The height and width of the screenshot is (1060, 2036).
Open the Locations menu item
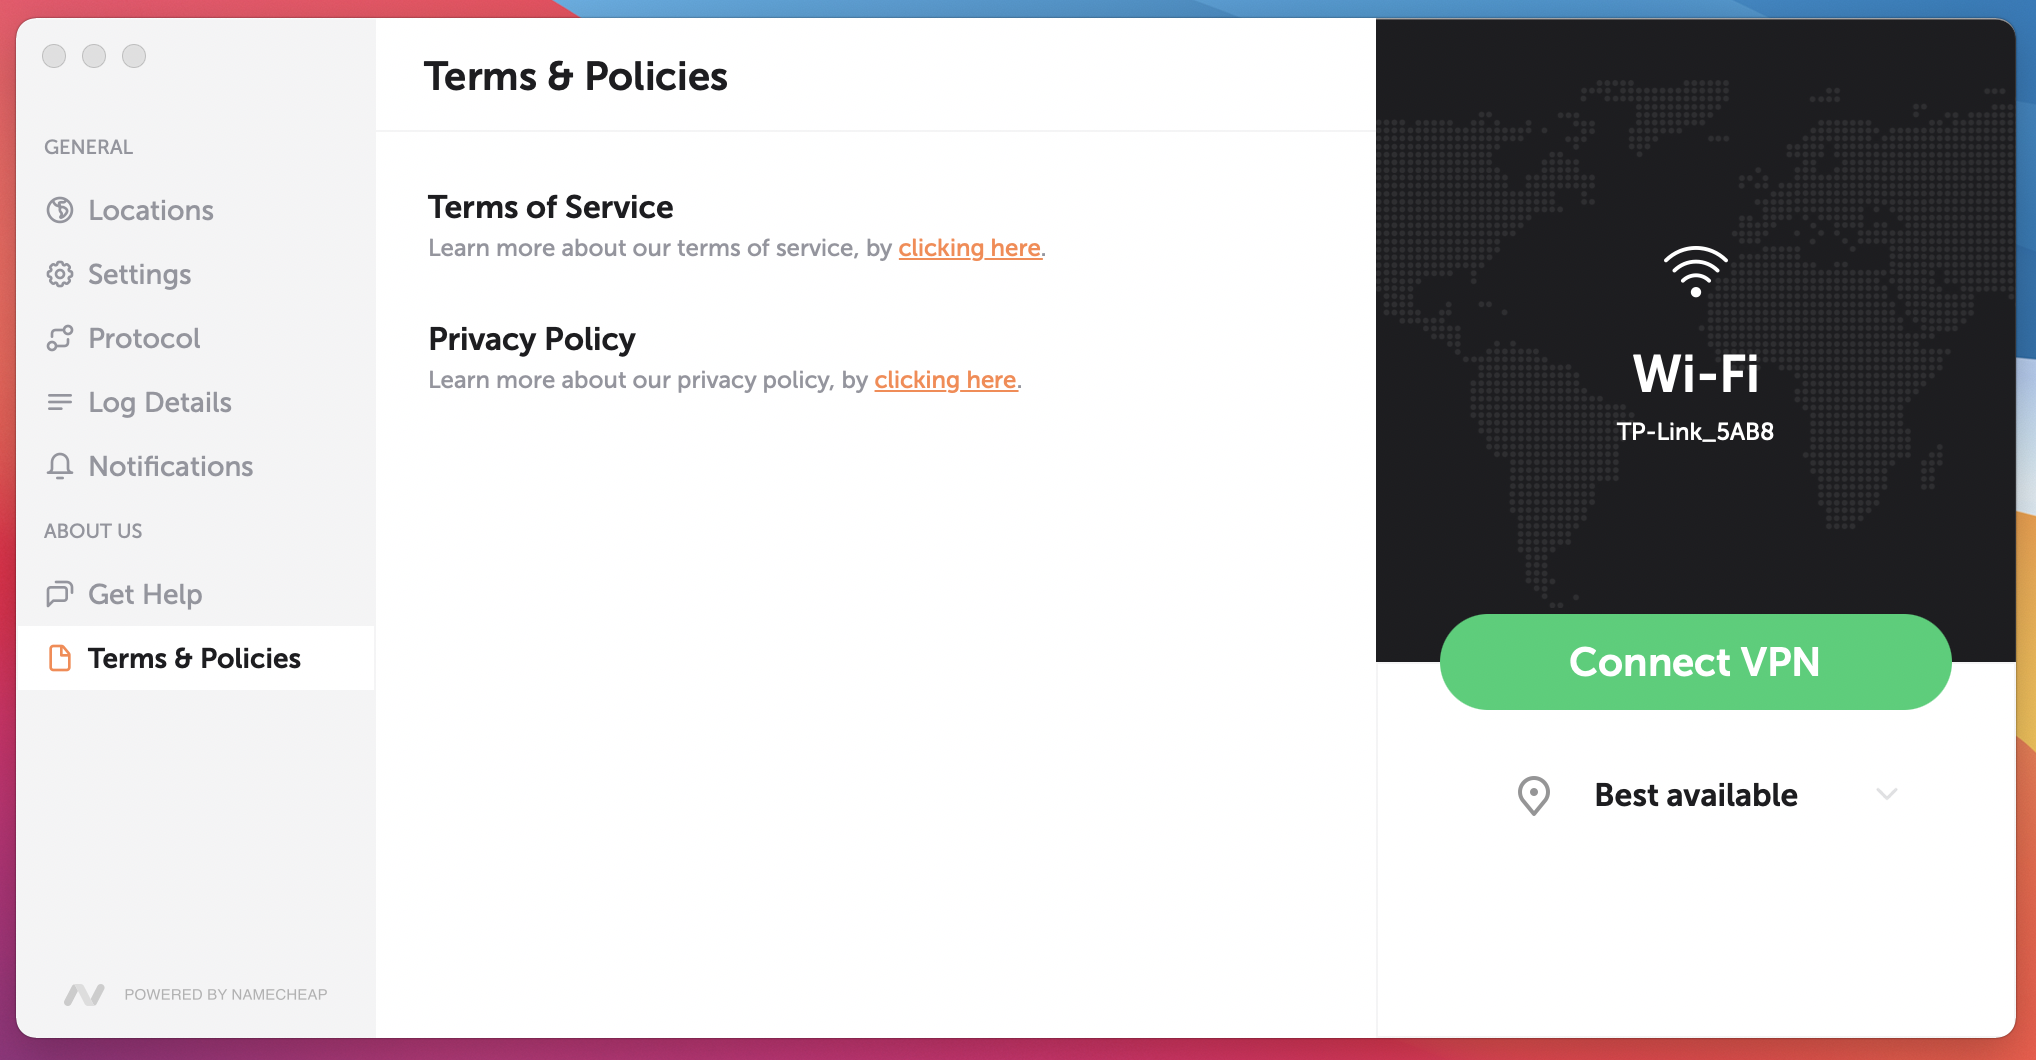coord(195,210)
